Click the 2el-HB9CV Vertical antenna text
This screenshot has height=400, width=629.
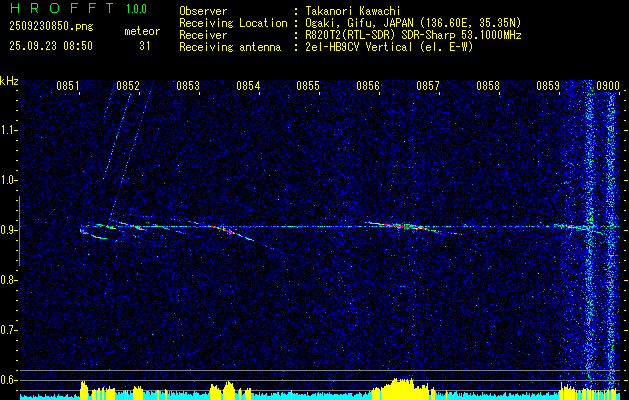click(387, 47)
